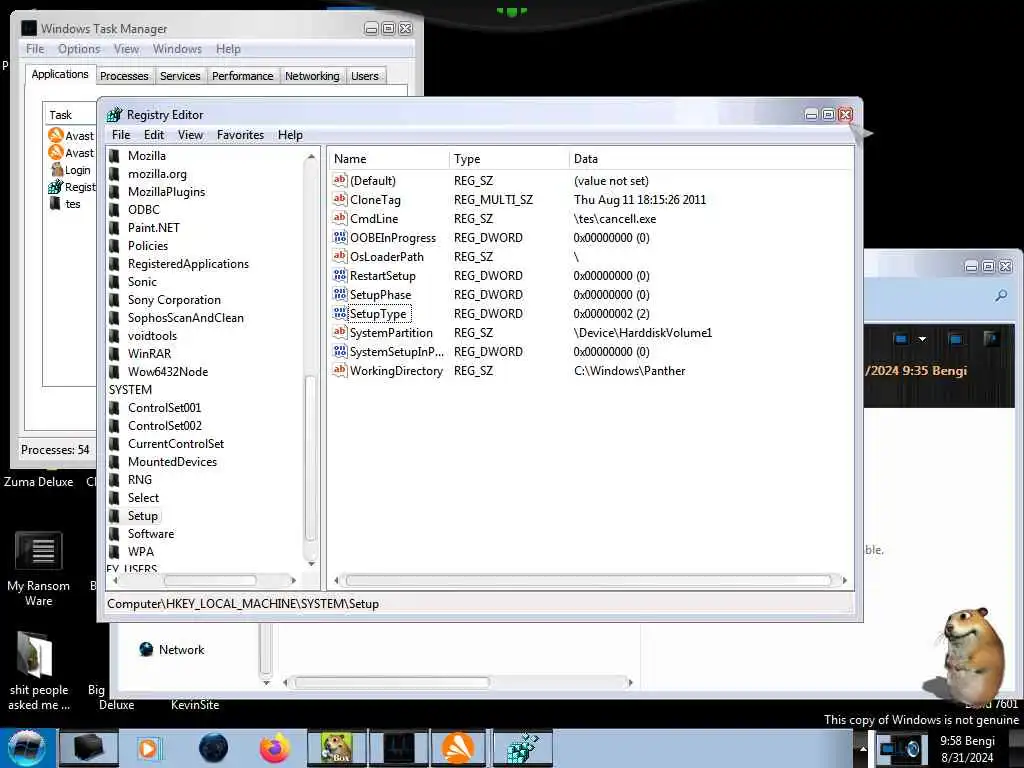Select the RestartSetup DWORD icon
The width and height of the screenshot is (1024, 768).
tap(340, 275)
